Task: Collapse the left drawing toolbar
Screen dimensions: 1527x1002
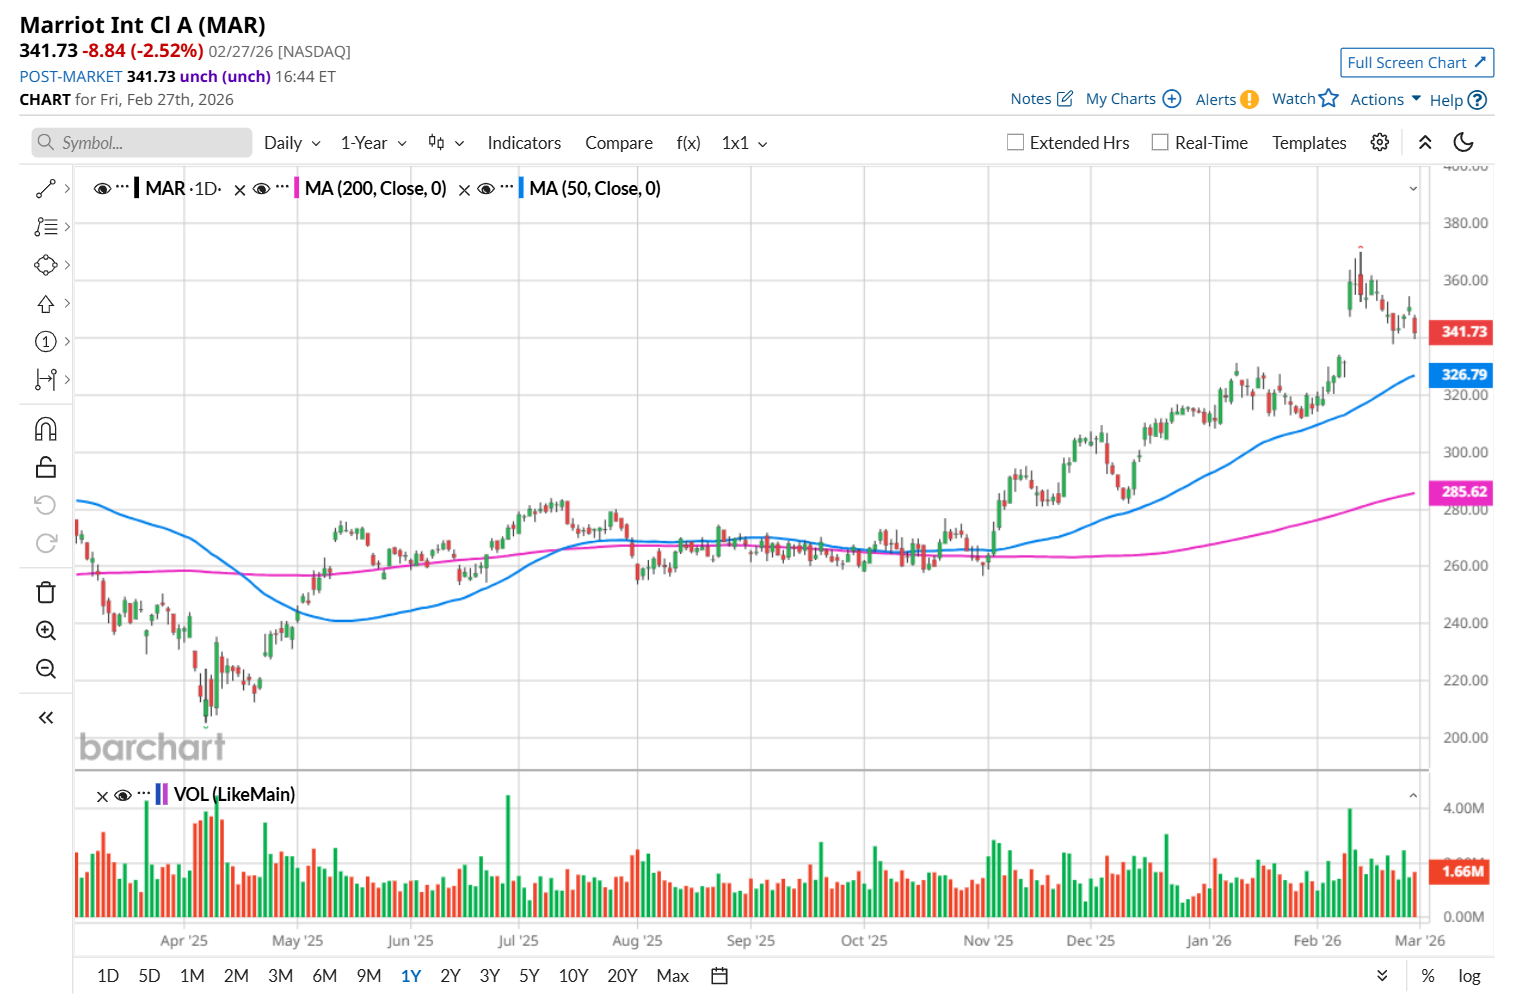Action: 46,717
